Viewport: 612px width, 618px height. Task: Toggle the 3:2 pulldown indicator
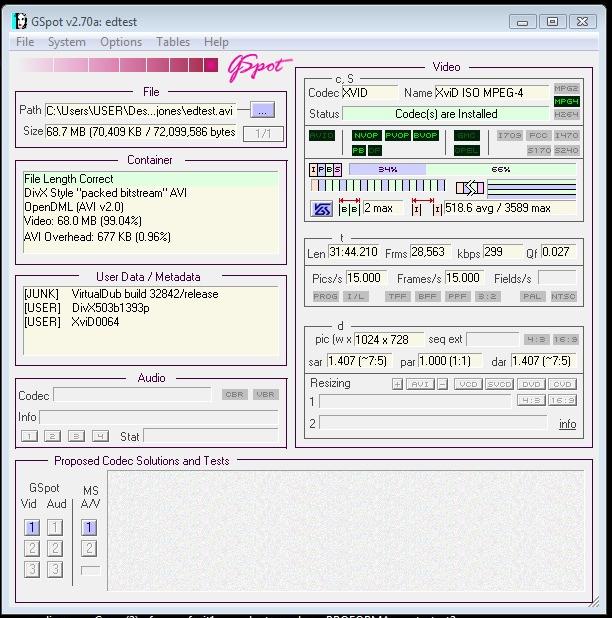[x=487, y=296]
